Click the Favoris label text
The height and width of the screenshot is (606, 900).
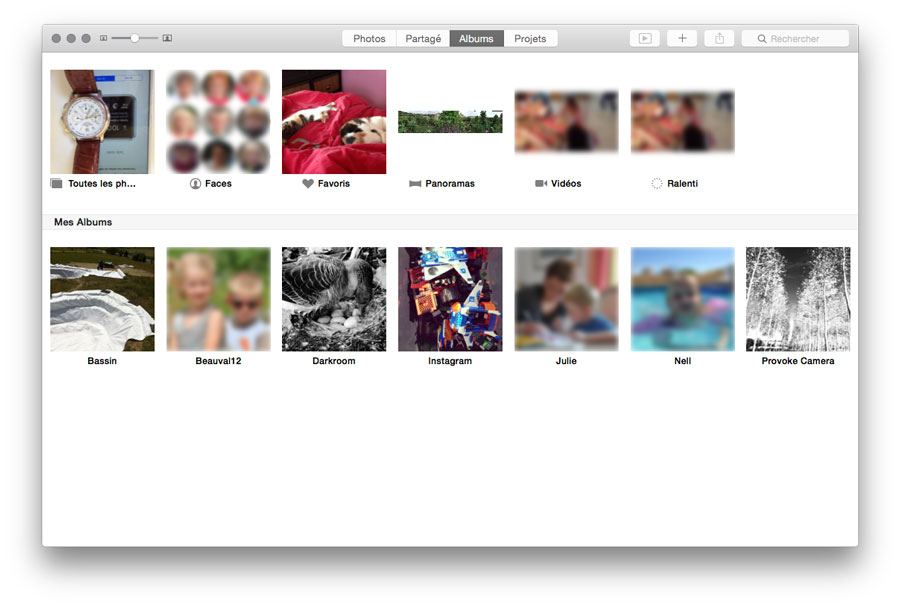(x=333, y=184)
